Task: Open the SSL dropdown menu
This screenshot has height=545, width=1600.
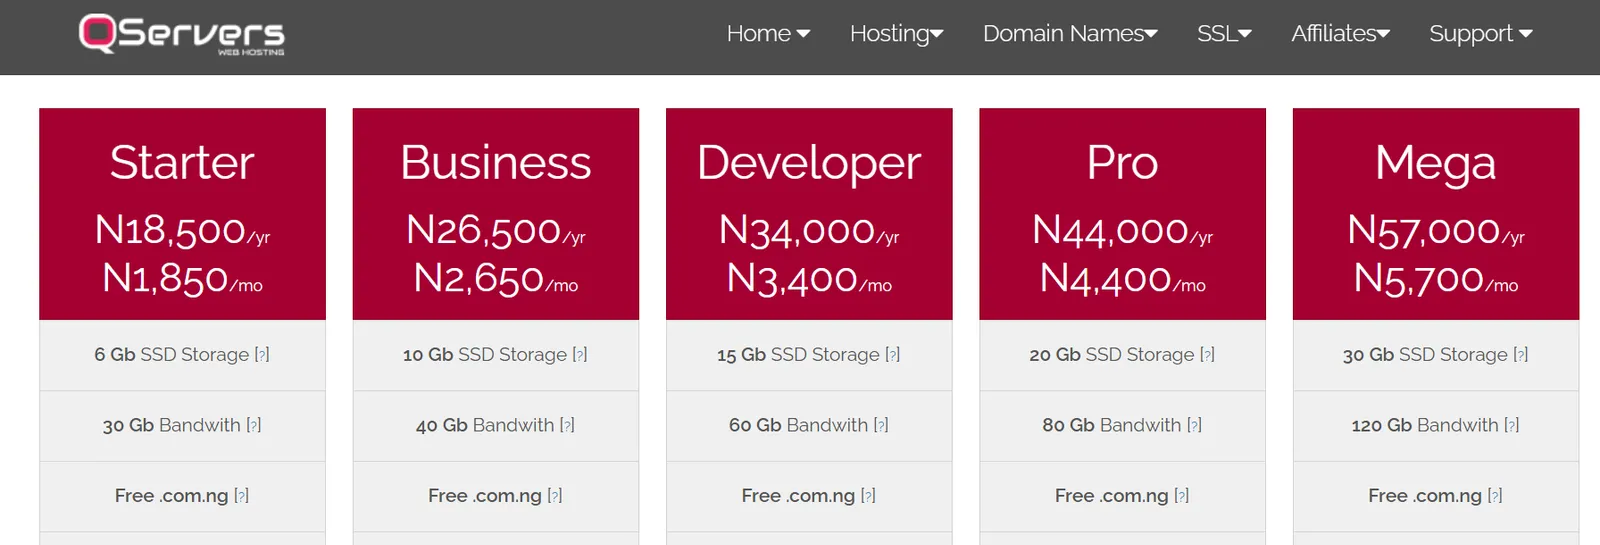Action: 1224,34
